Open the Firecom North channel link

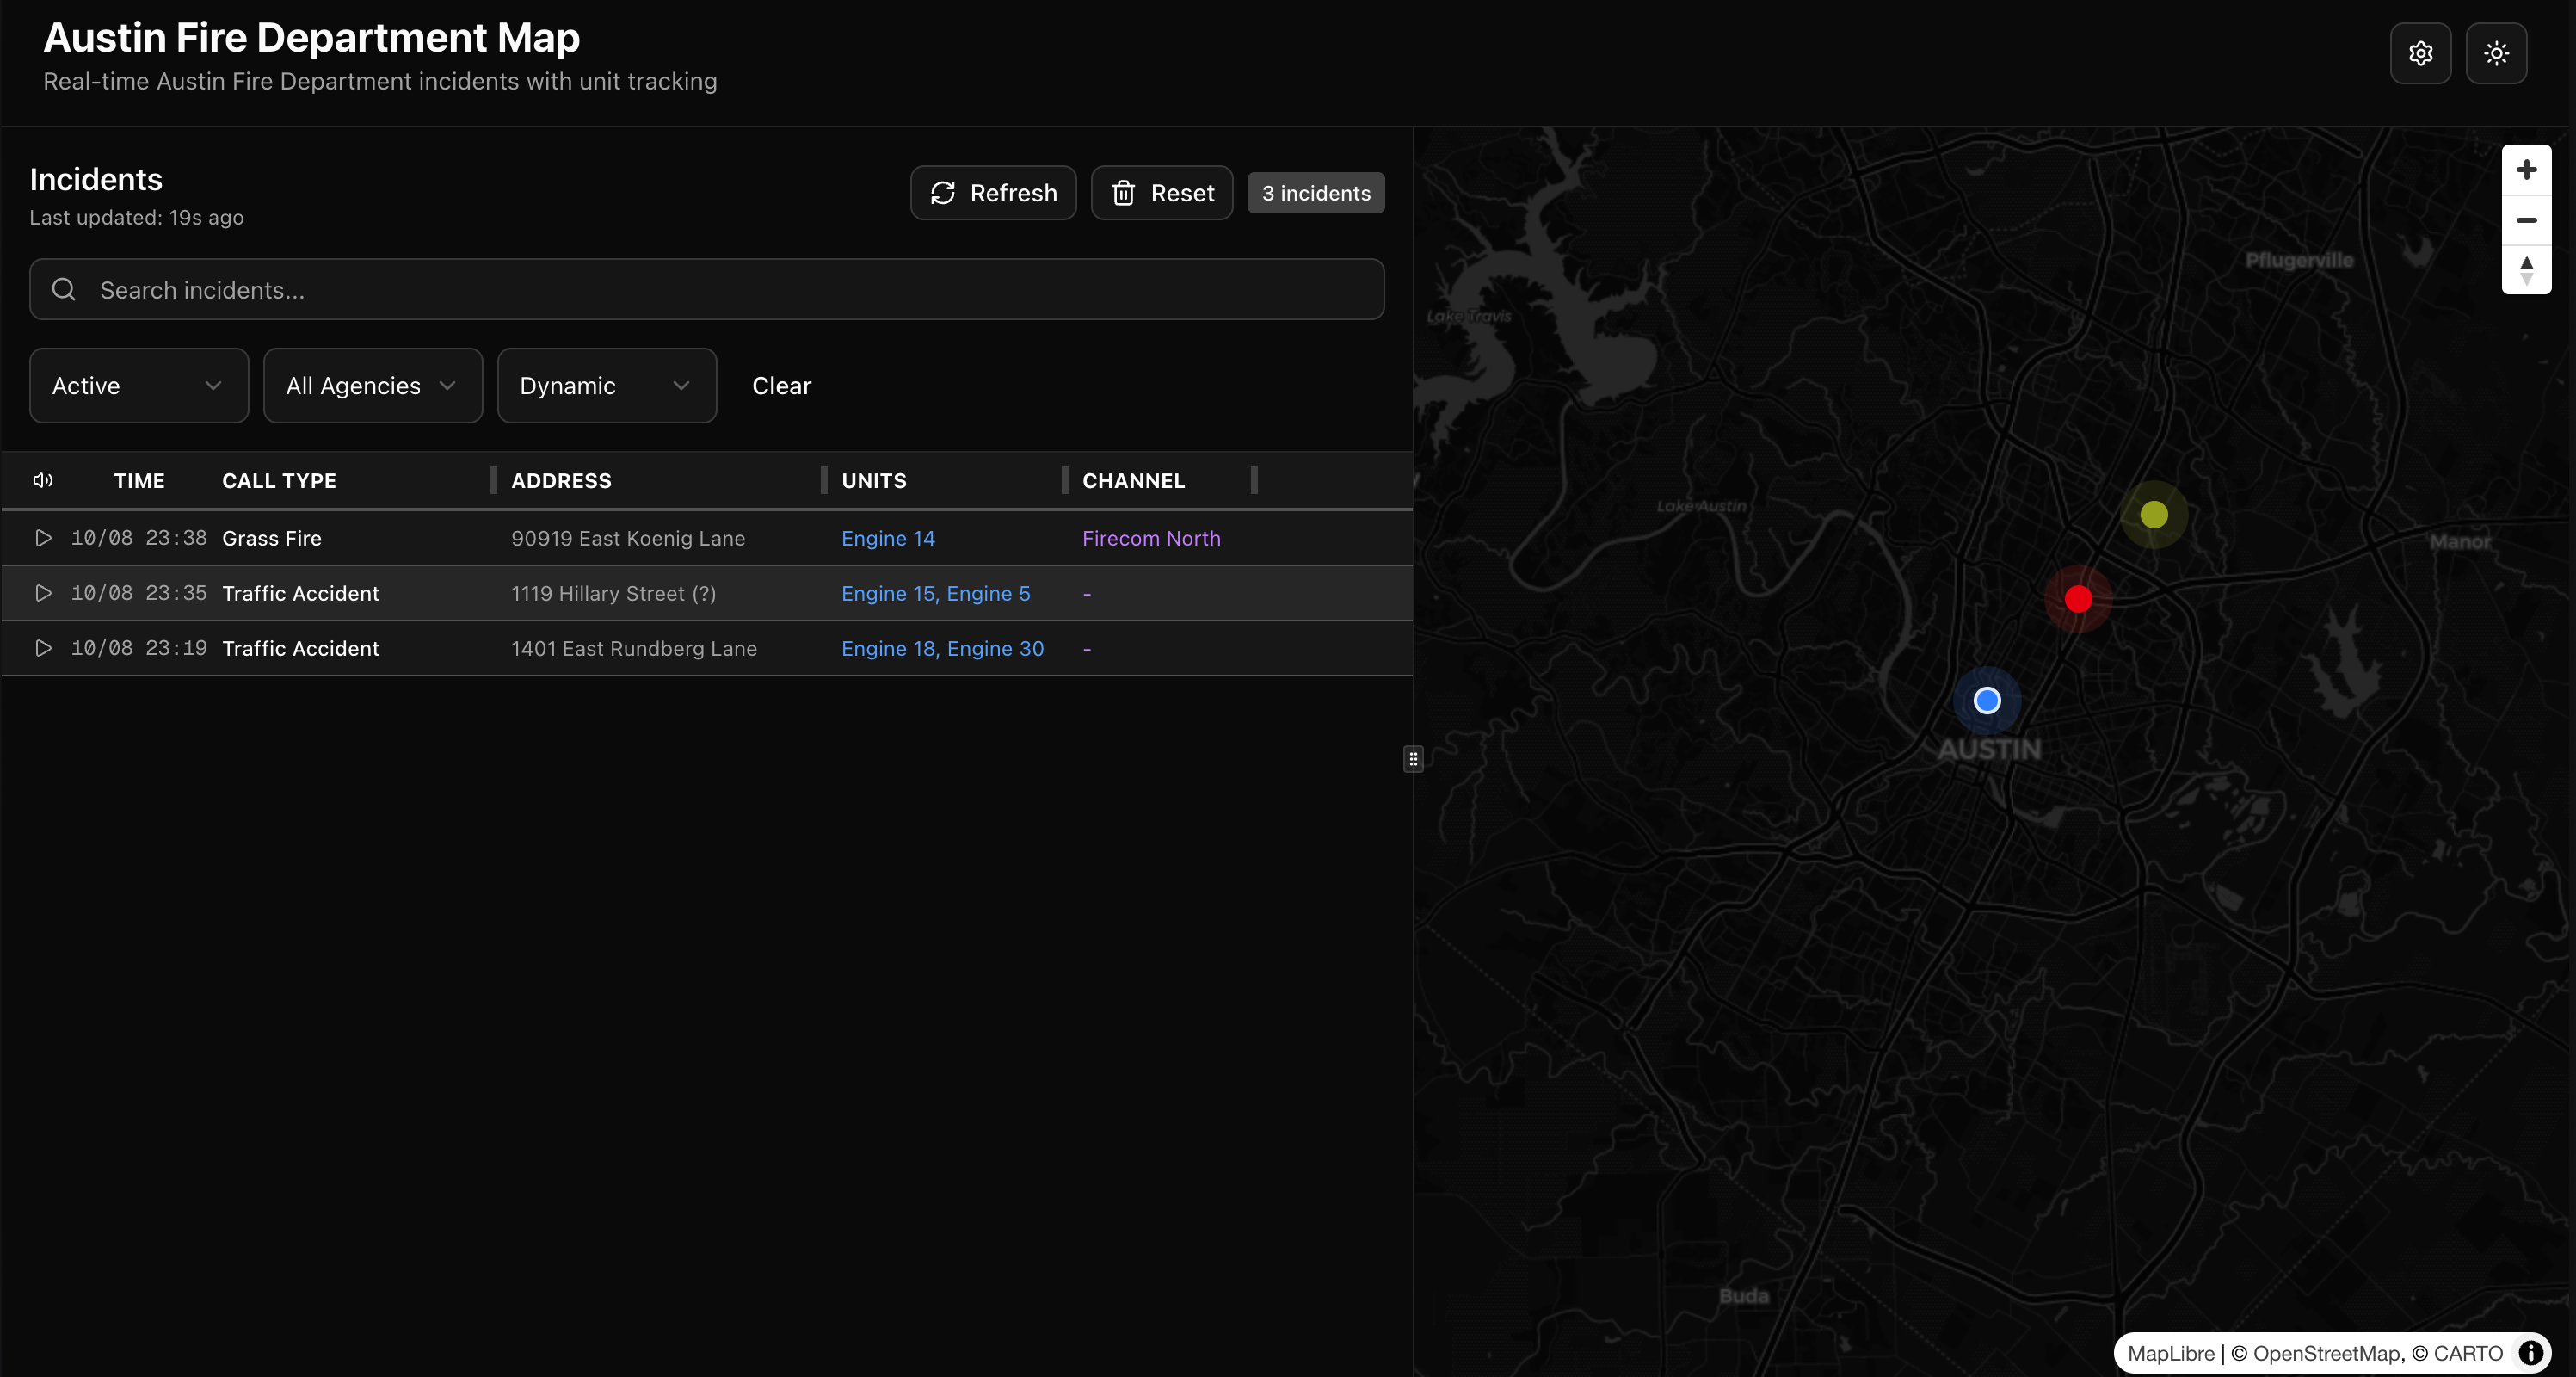coord(1151,538)
